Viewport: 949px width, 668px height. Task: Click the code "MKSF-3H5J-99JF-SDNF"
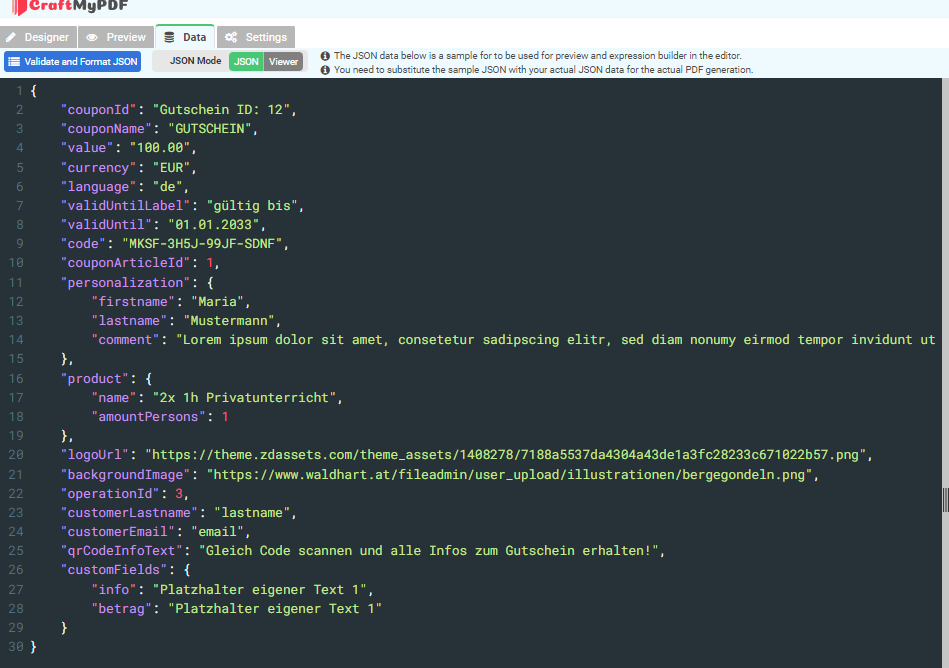point(202,244)
